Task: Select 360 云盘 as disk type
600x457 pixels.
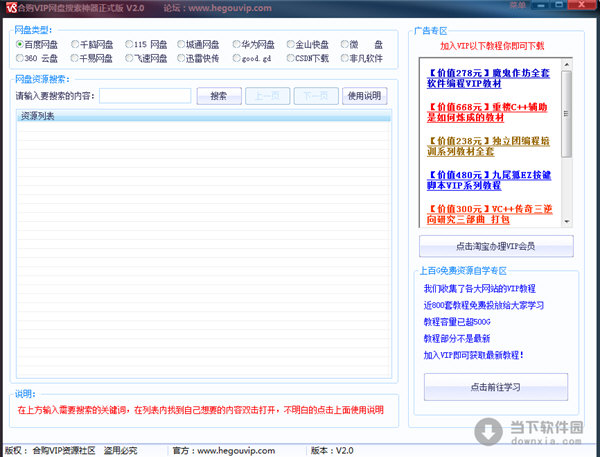Action: [x=20, y=59]
